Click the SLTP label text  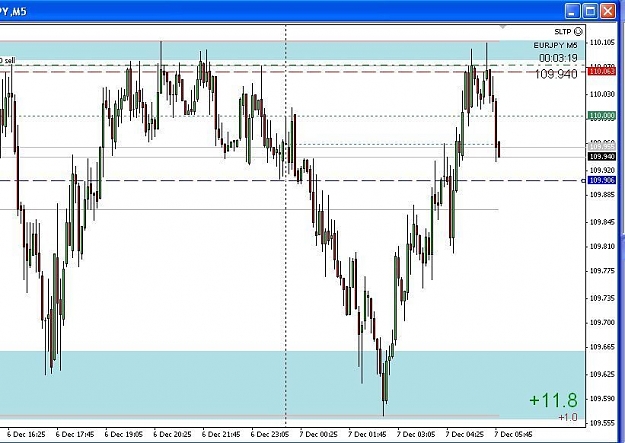tap(562, 32)
